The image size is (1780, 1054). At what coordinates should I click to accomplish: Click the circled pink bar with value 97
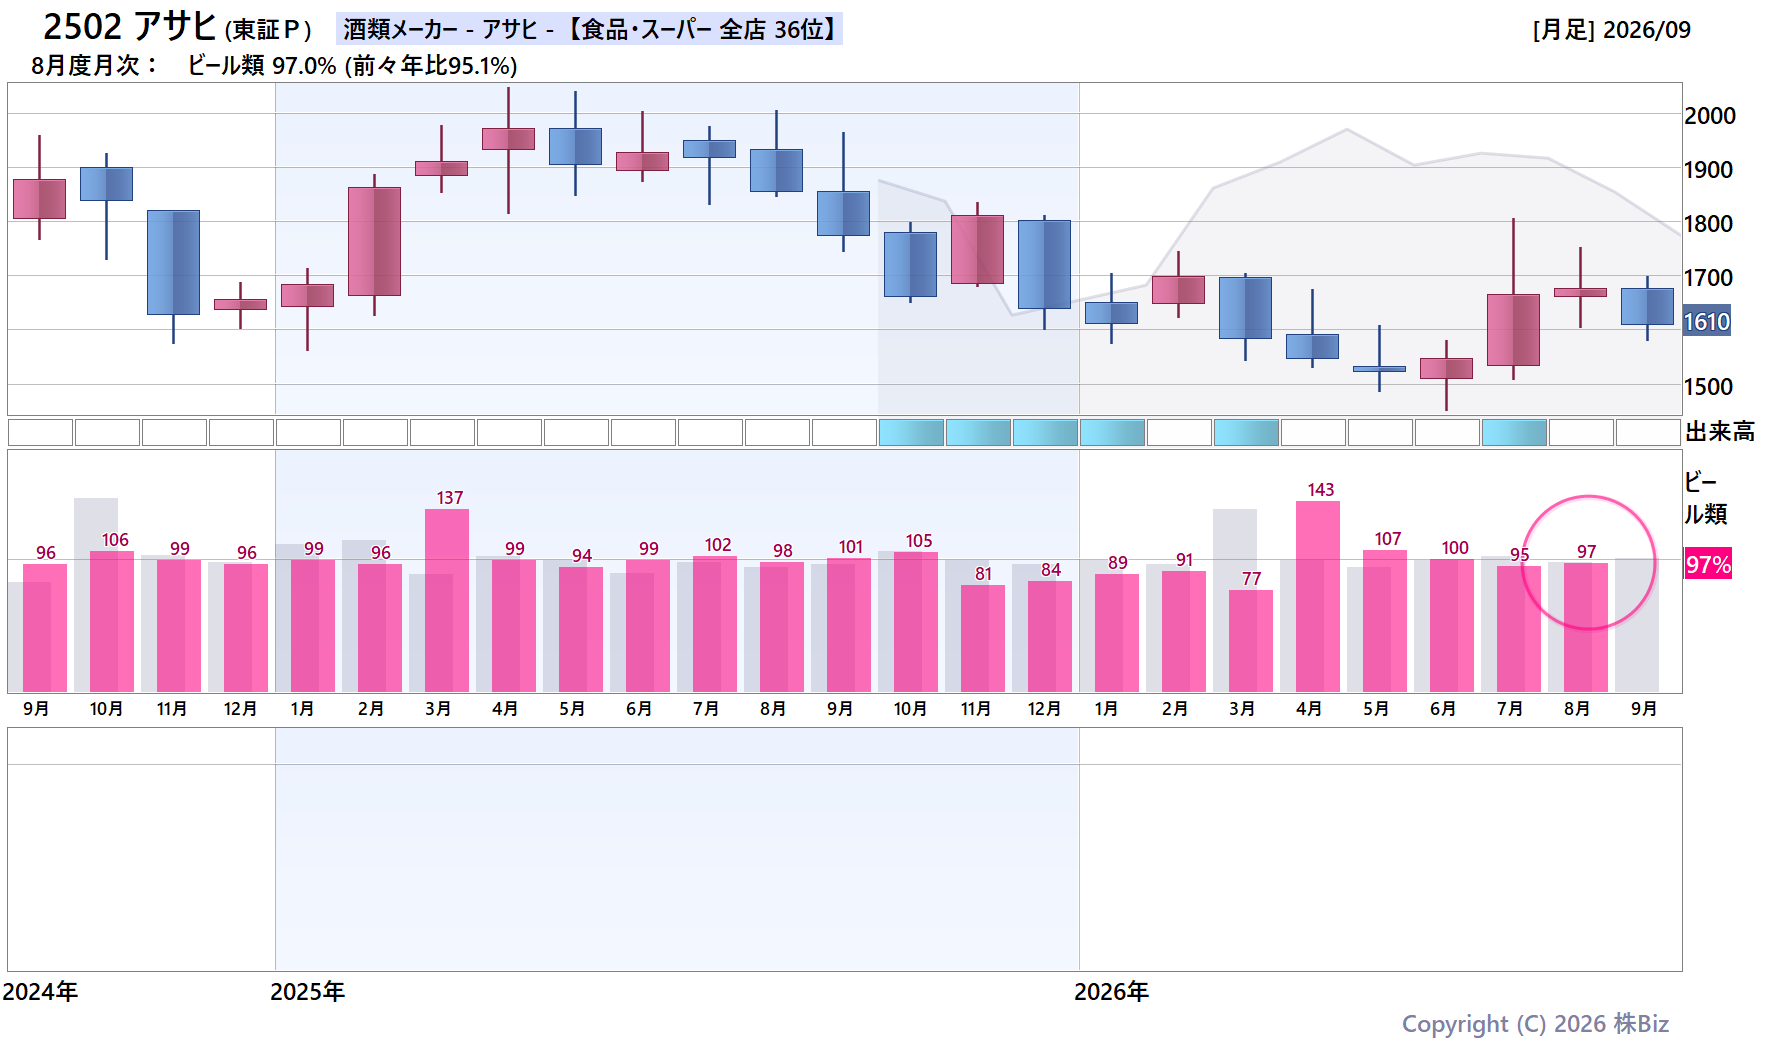click(x=1586, y=628)
